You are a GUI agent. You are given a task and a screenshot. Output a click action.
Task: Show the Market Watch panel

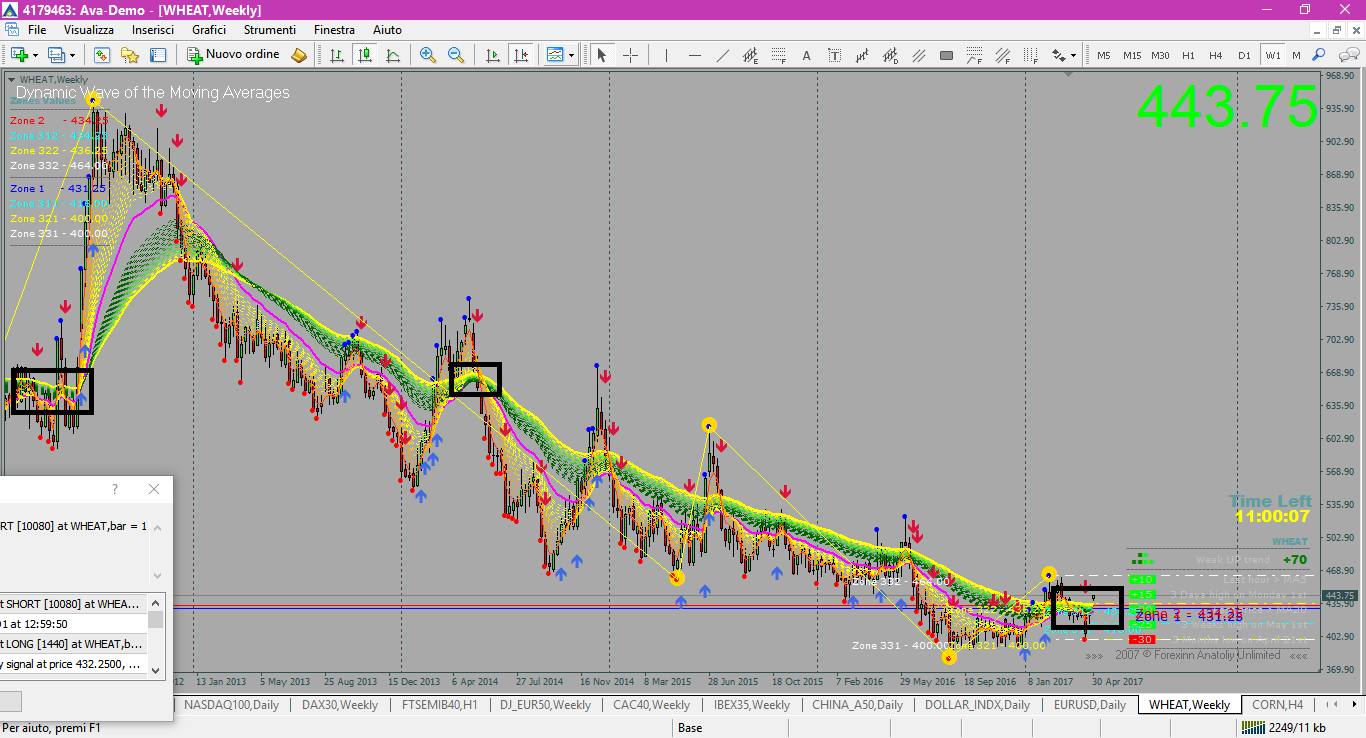(x=101, y=55)
